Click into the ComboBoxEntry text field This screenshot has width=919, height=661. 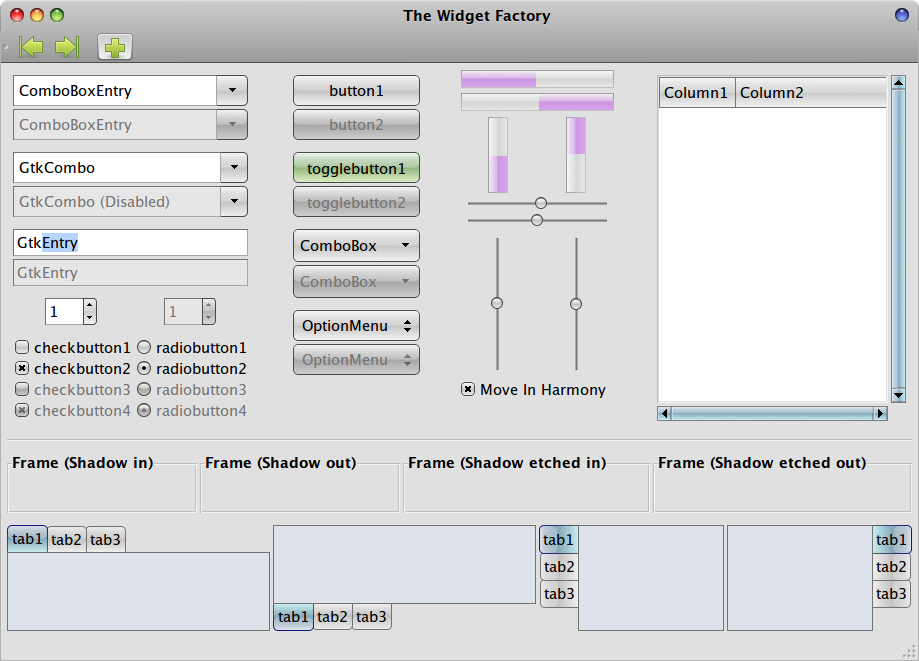[115, 91]
